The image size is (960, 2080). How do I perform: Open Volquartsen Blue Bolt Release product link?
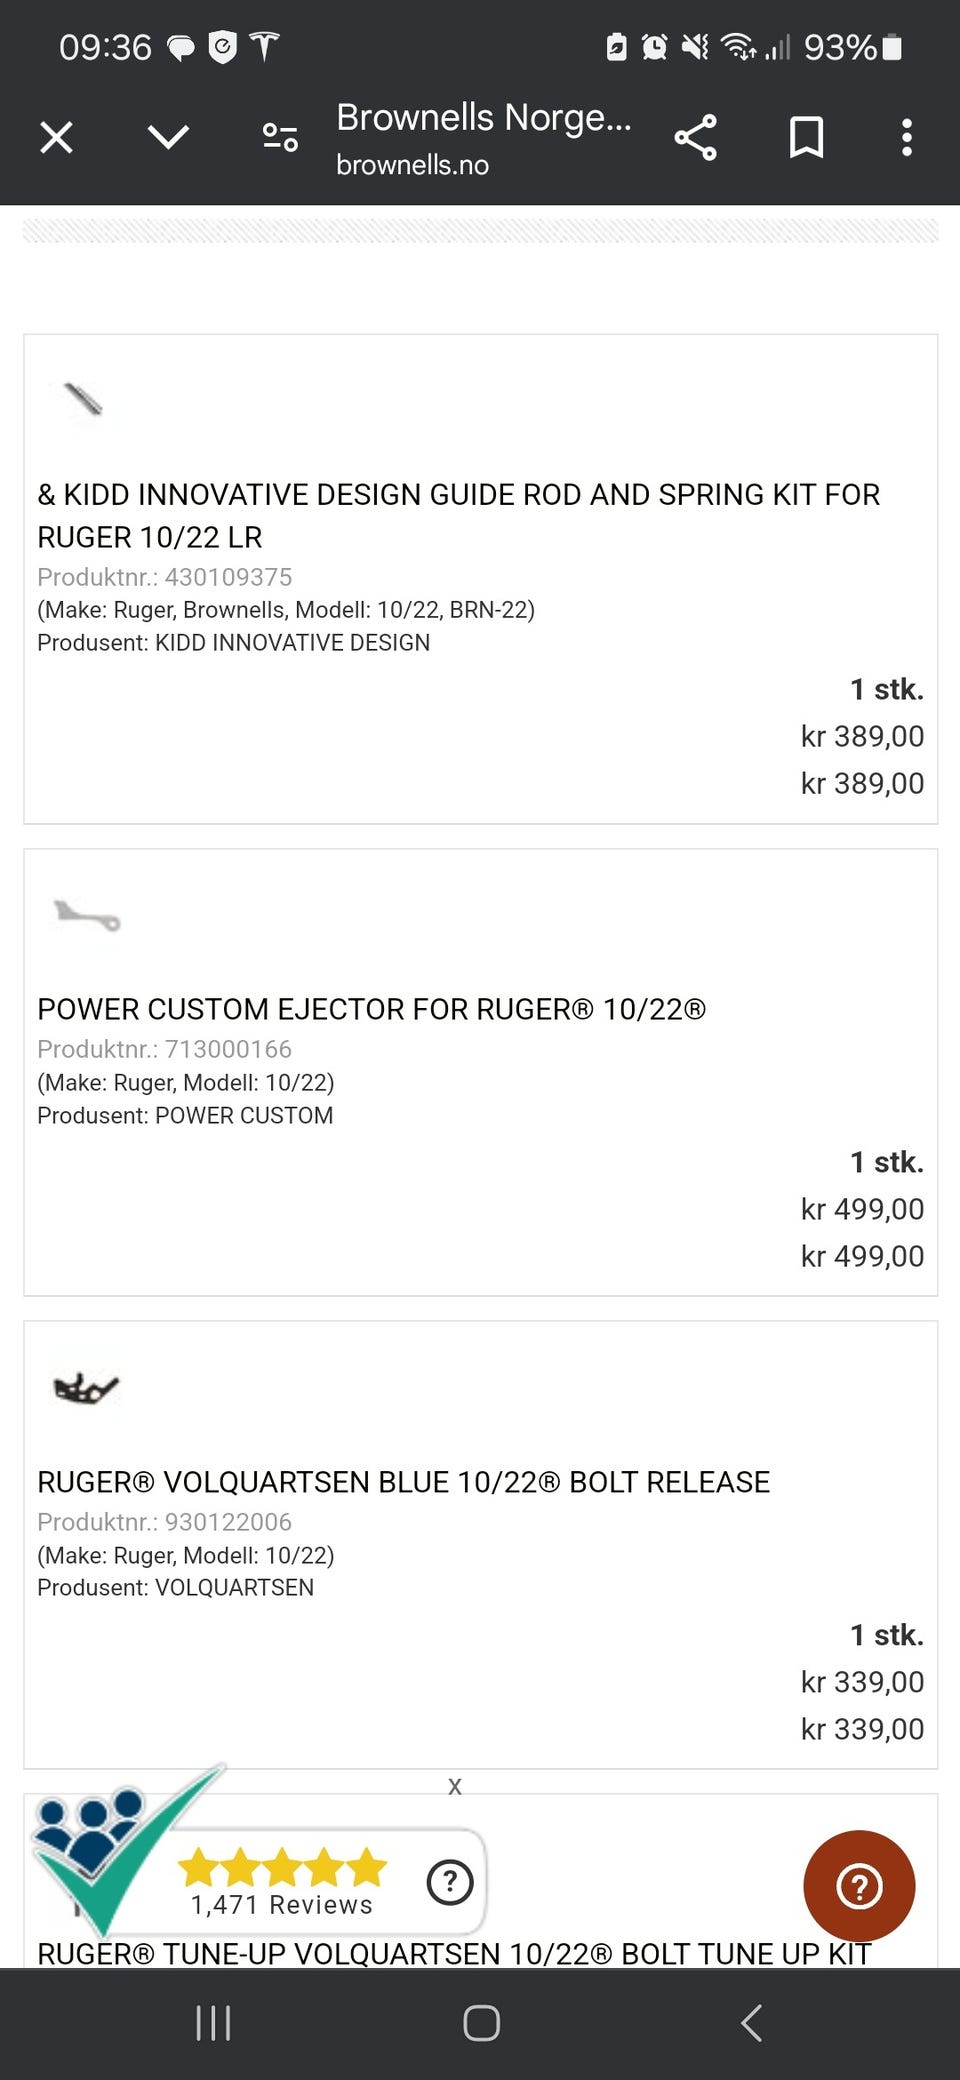(x=403, y=1482)
